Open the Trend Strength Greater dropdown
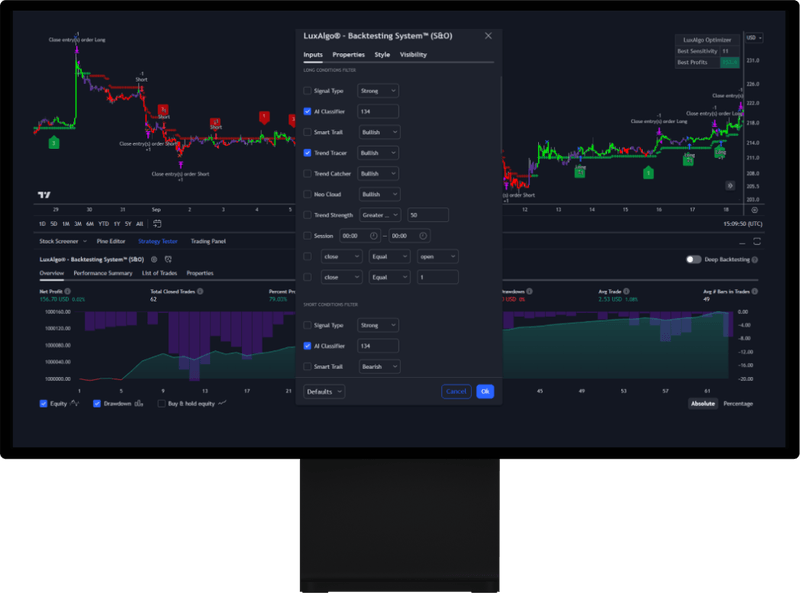This screenshot has height=593, width=800. point(380,215)
